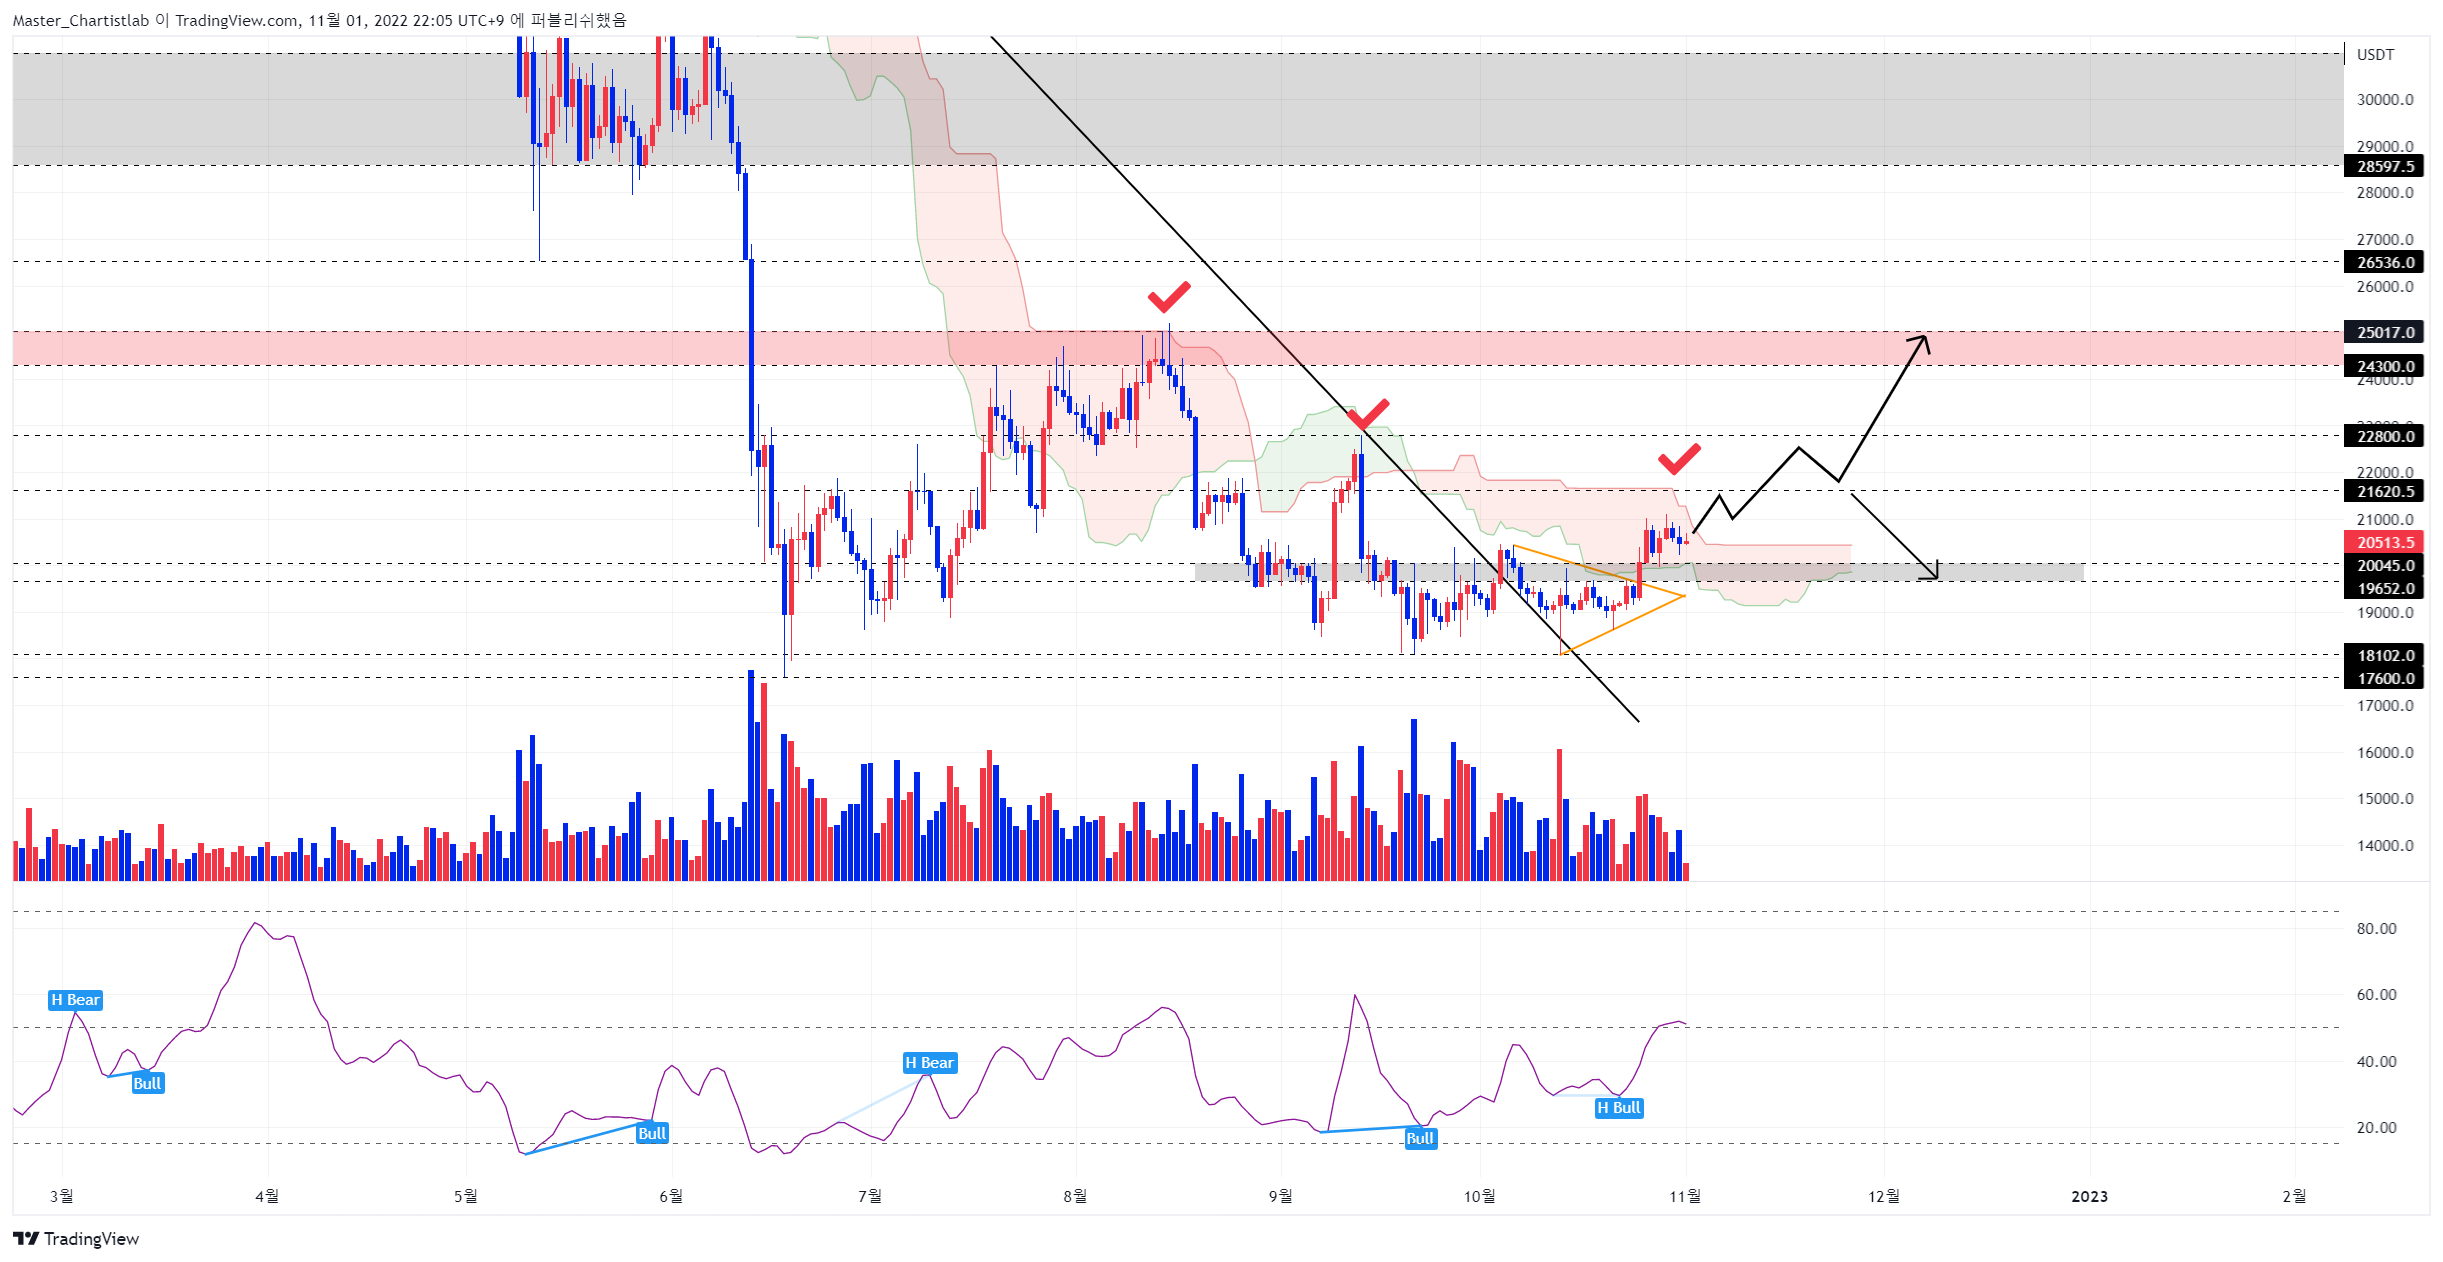Click the Master_Chartistlab publication header text
Viewport: 2443px width, 1262px height.
(x=319, y=20)
